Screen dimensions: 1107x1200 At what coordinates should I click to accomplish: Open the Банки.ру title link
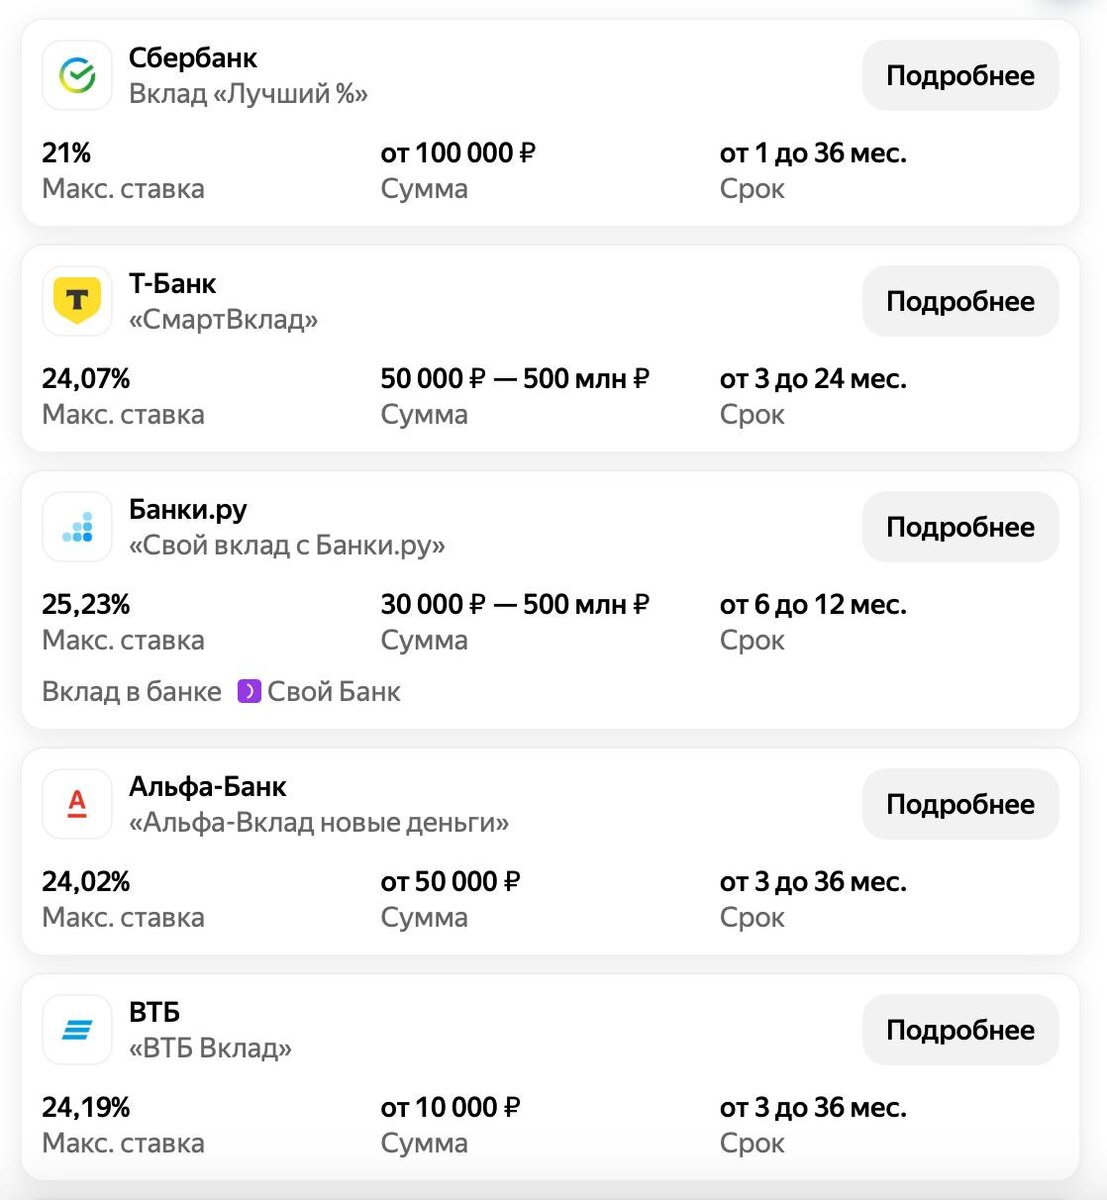click(x=188, y=510)
